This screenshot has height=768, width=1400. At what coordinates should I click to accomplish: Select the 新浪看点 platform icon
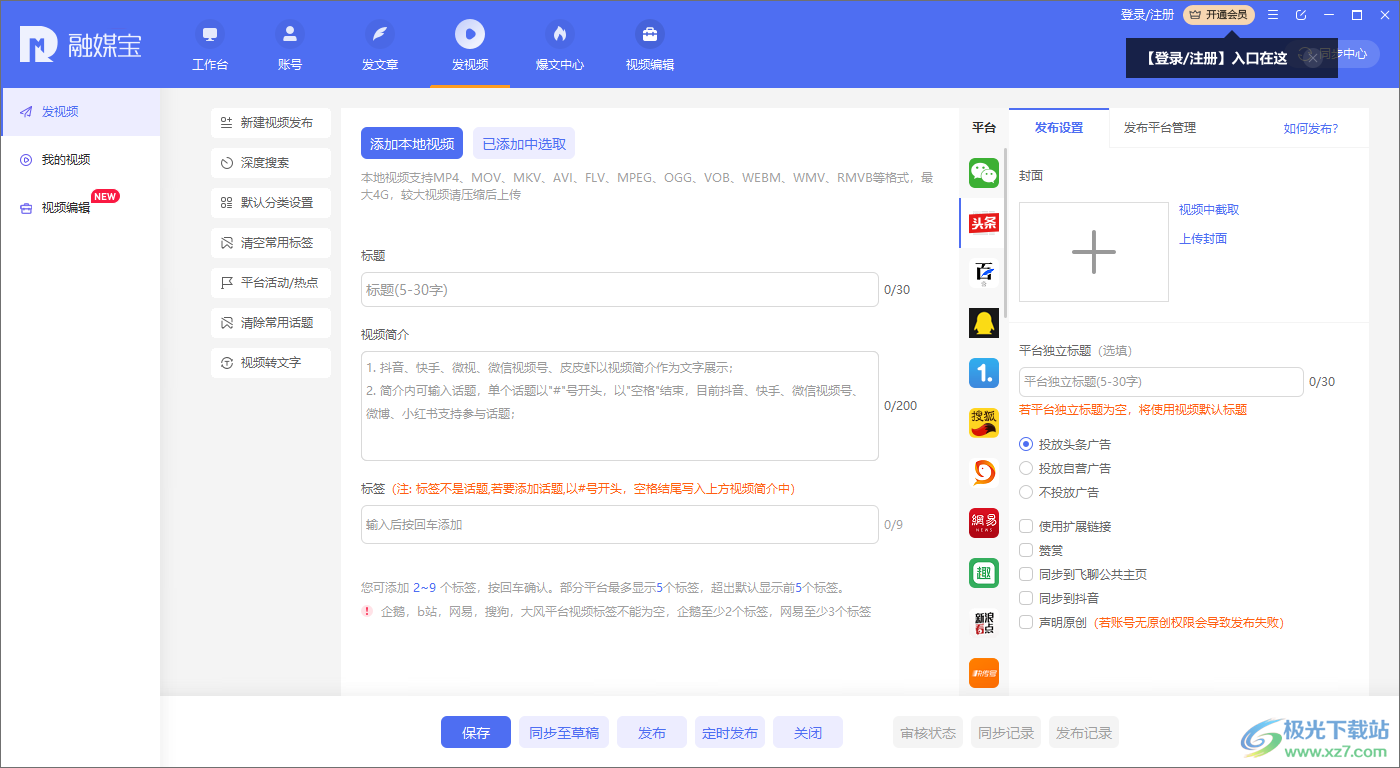click(984, 623)
